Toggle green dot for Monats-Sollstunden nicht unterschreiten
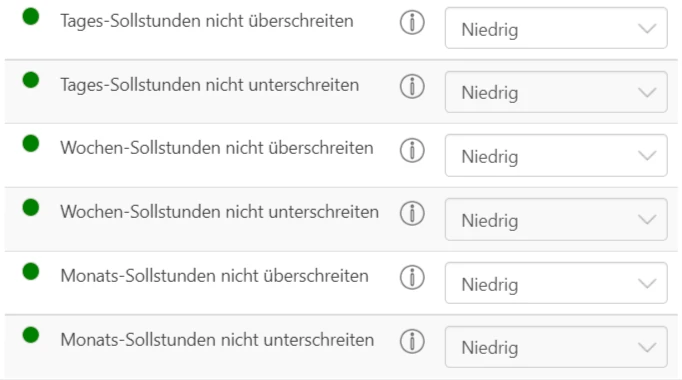 coord(31,335)
